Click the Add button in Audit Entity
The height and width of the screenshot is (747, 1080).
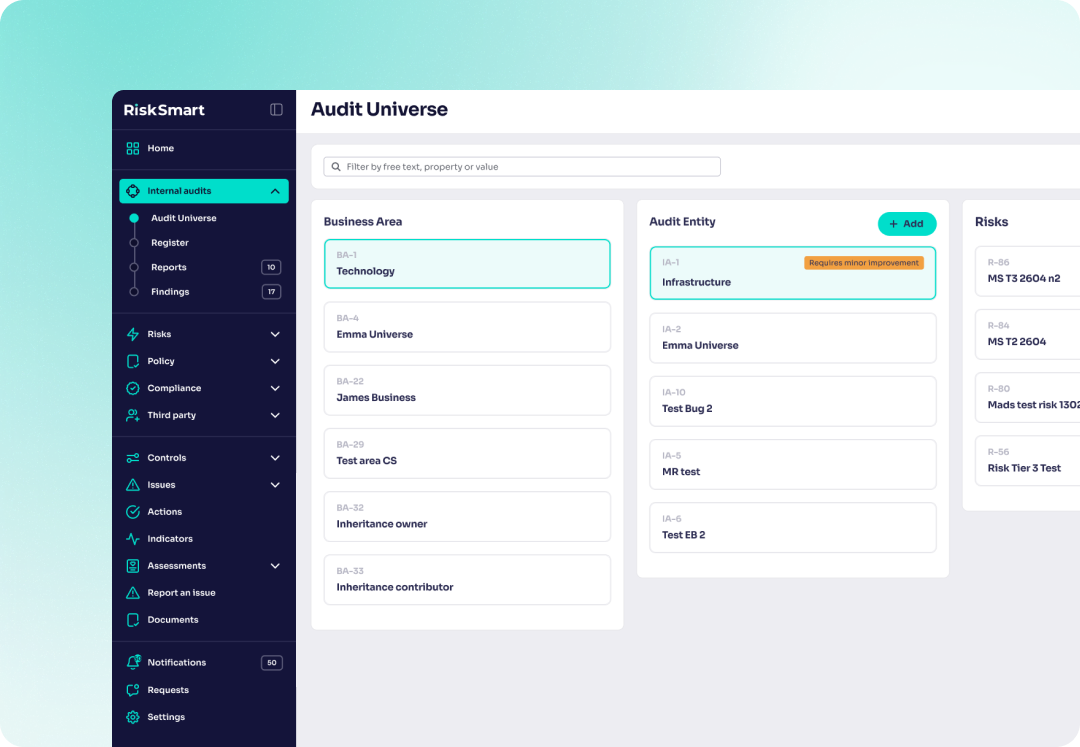(x=906, y=223)
